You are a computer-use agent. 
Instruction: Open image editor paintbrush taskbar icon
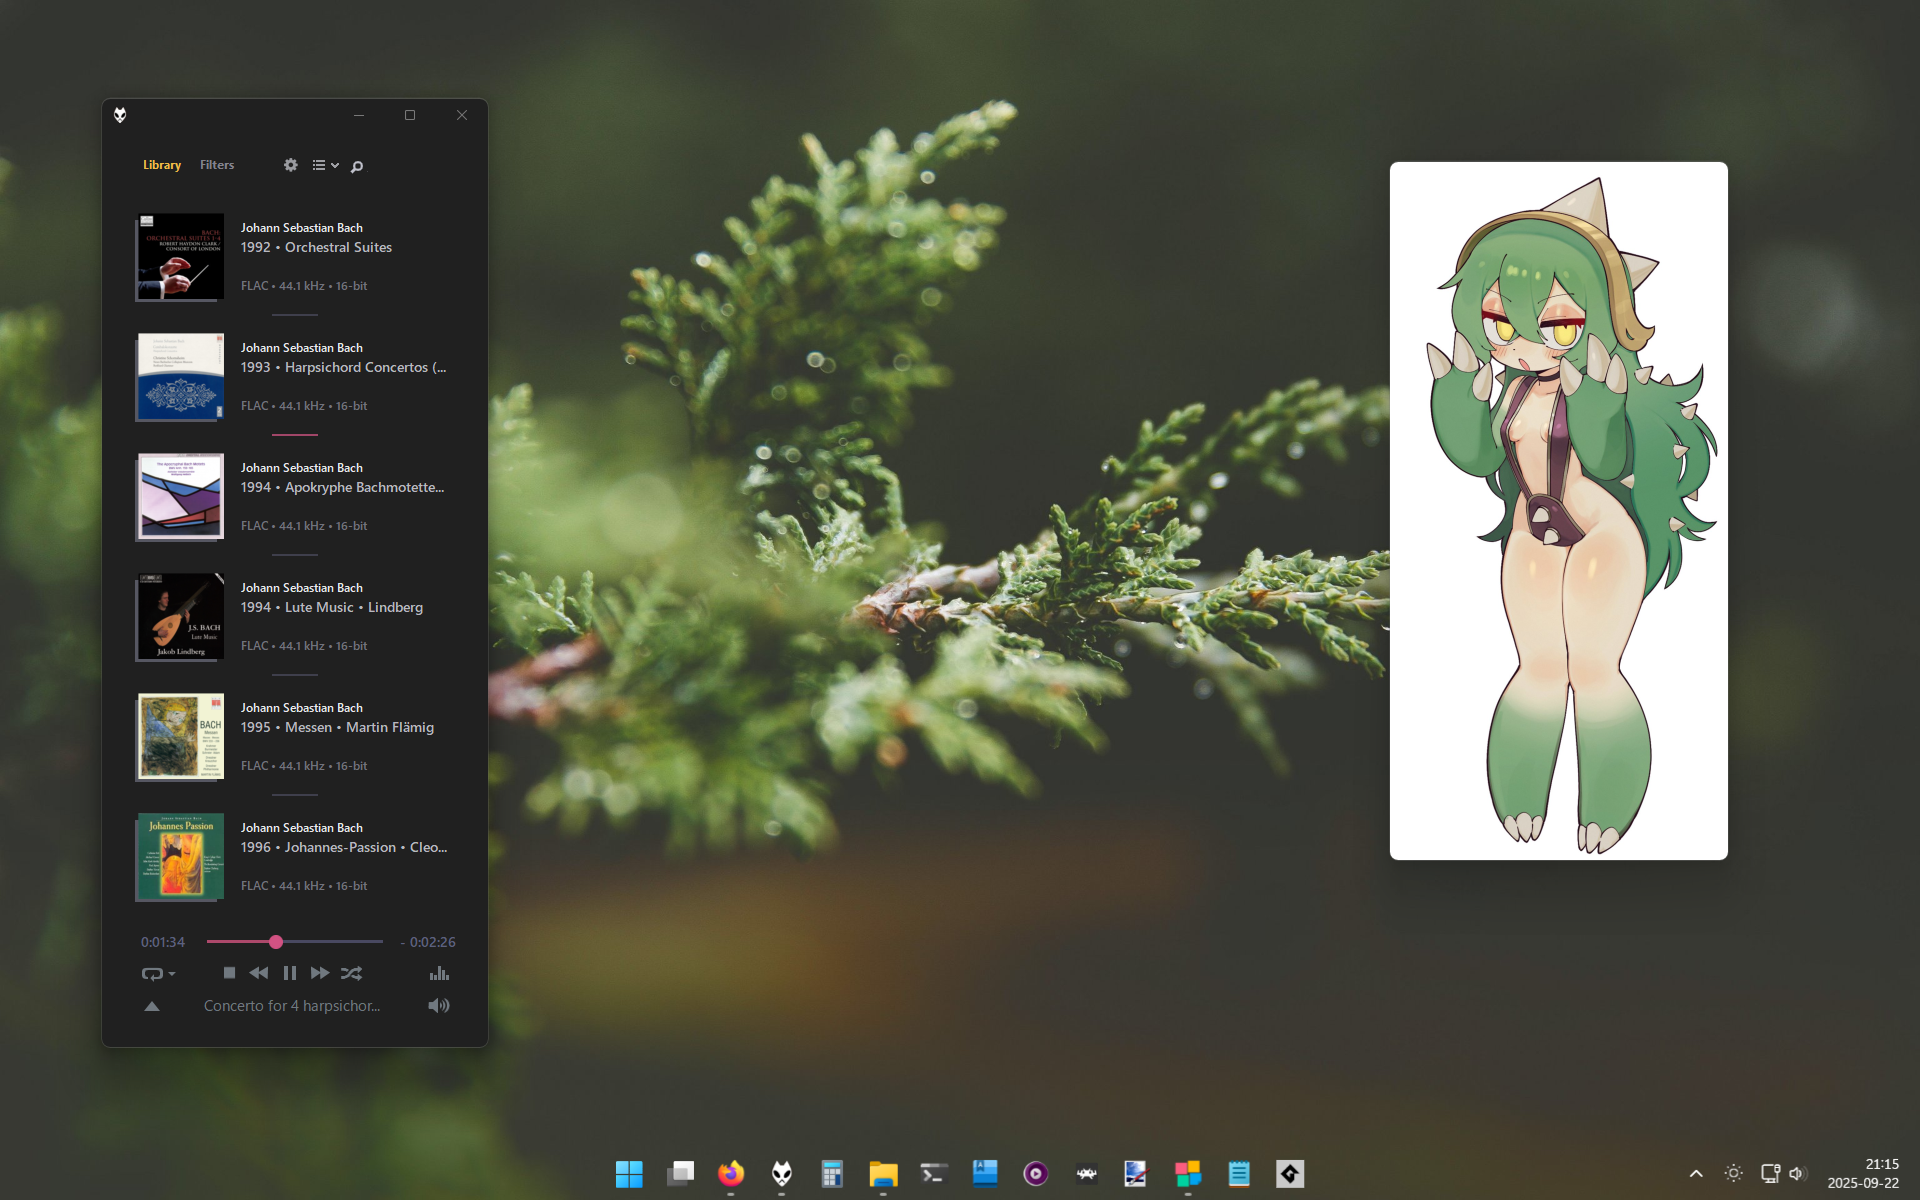pos(1137,1173)
